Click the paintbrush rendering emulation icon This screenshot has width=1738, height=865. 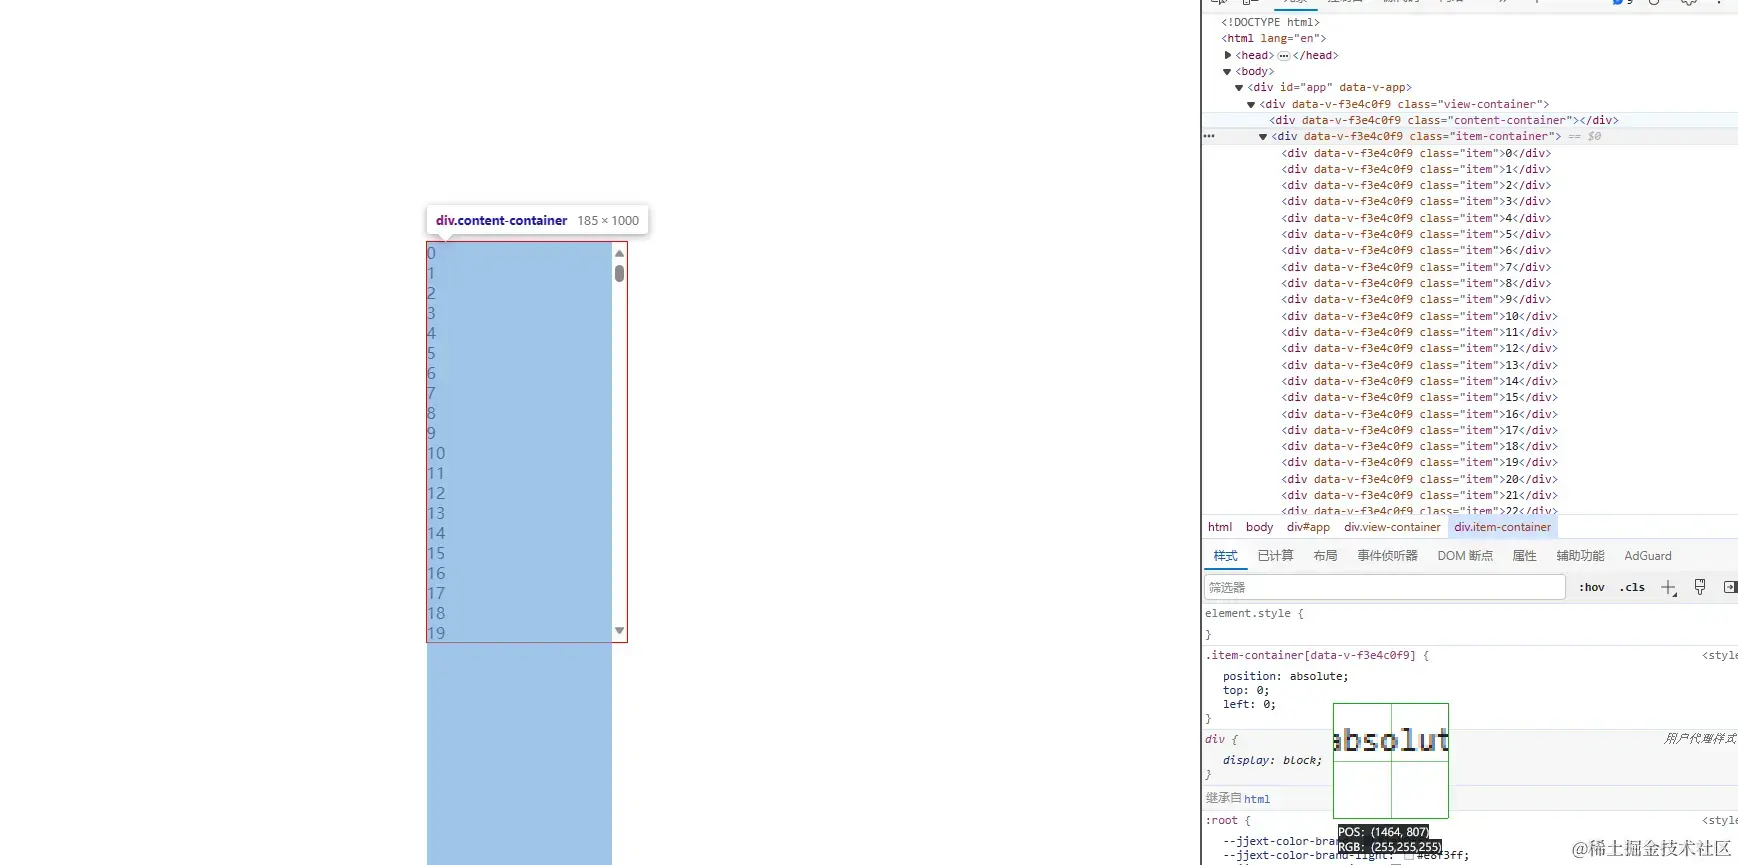[1700, 587]
